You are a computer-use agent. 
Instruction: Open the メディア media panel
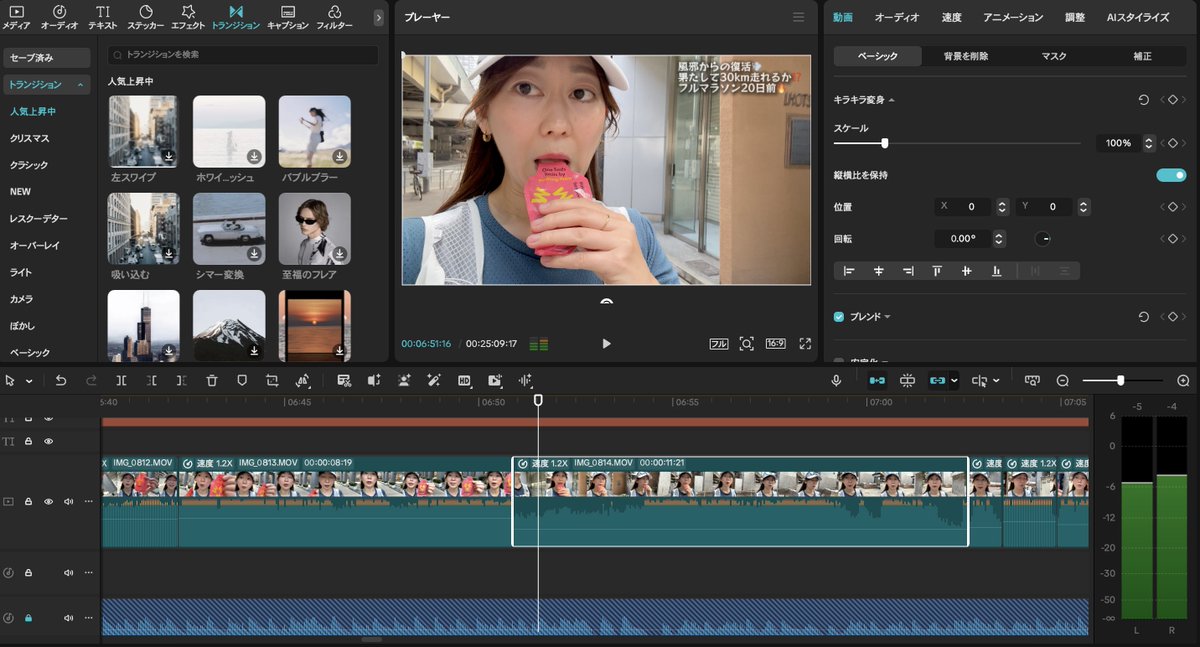pos(16,17)
